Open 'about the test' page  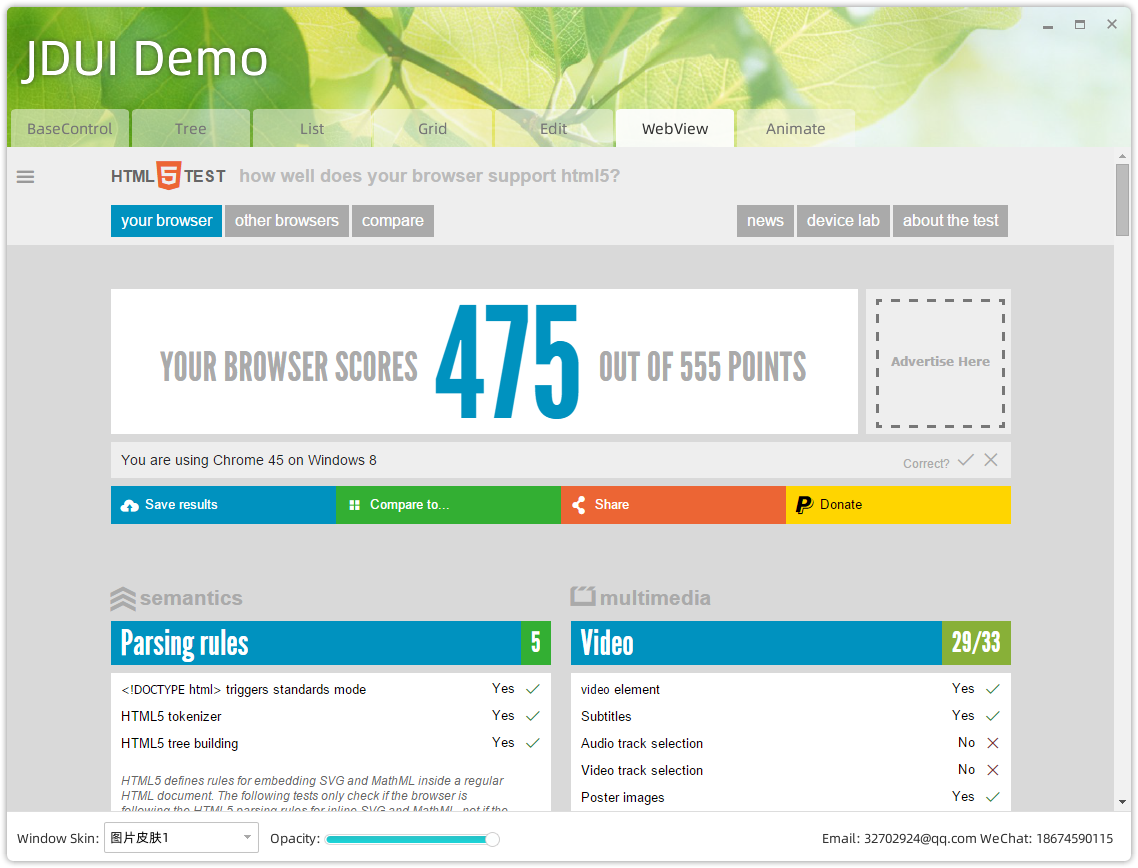pos(950,221)
